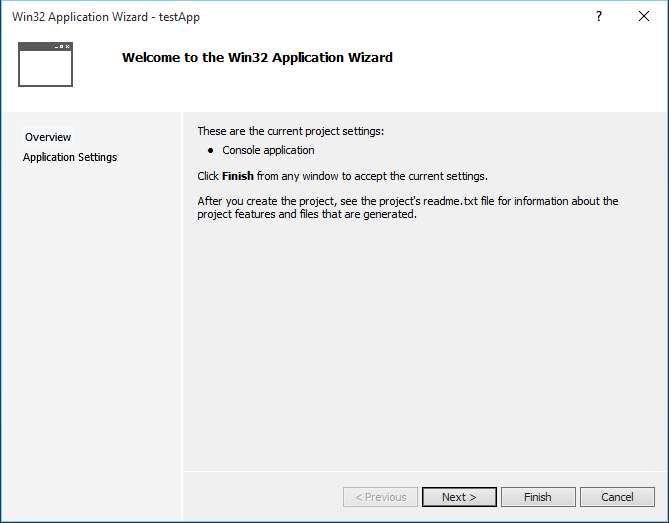Click tiny close glyph inside wizard illustration
The height and width of the screenshot is (523, 669).
tap(67, 46)
